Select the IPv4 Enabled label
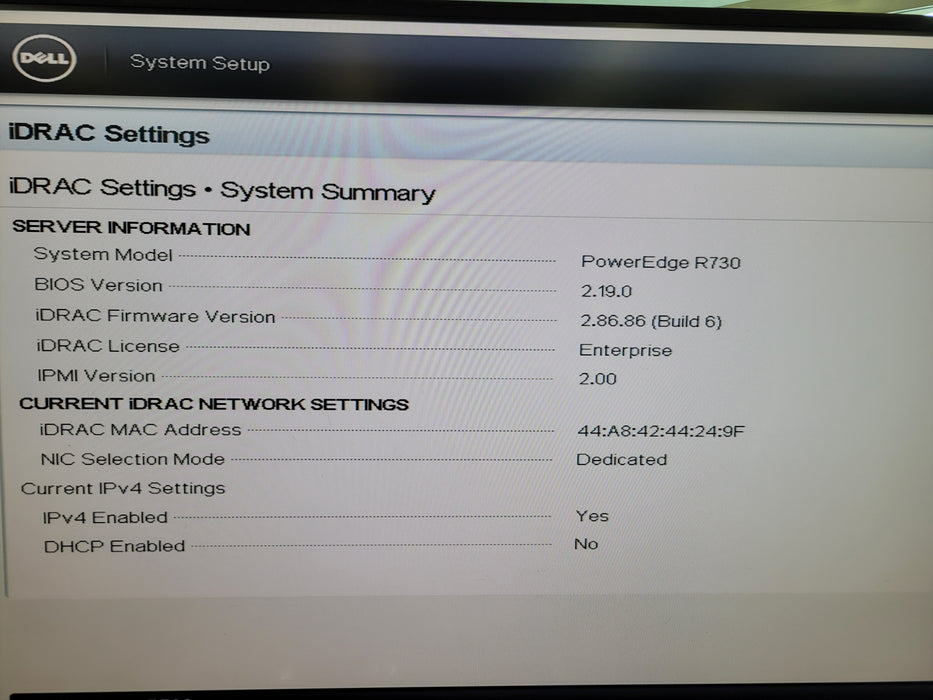Image resolution: width=933 pixels, height=700 pixels. 105,517
